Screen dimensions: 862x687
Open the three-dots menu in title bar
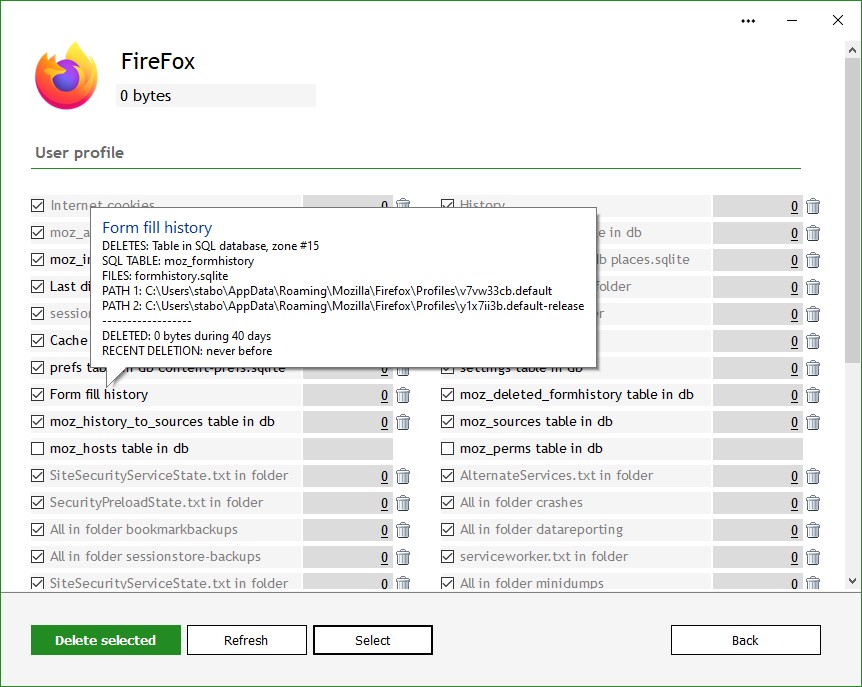click(748, 20)
